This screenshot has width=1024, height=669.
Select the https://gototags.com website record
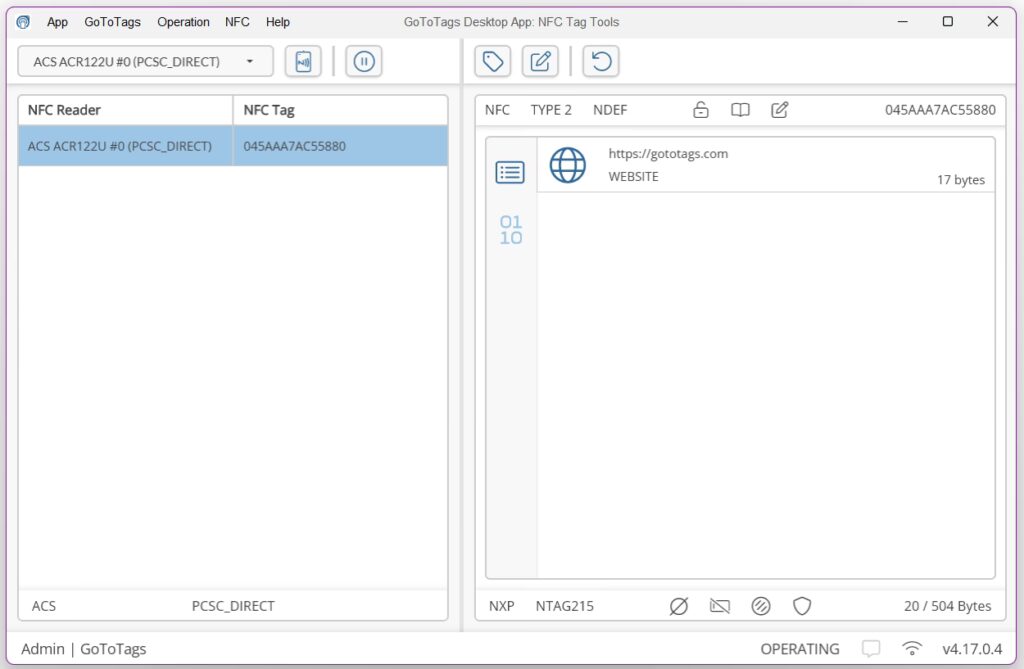(x=765, y=165)
